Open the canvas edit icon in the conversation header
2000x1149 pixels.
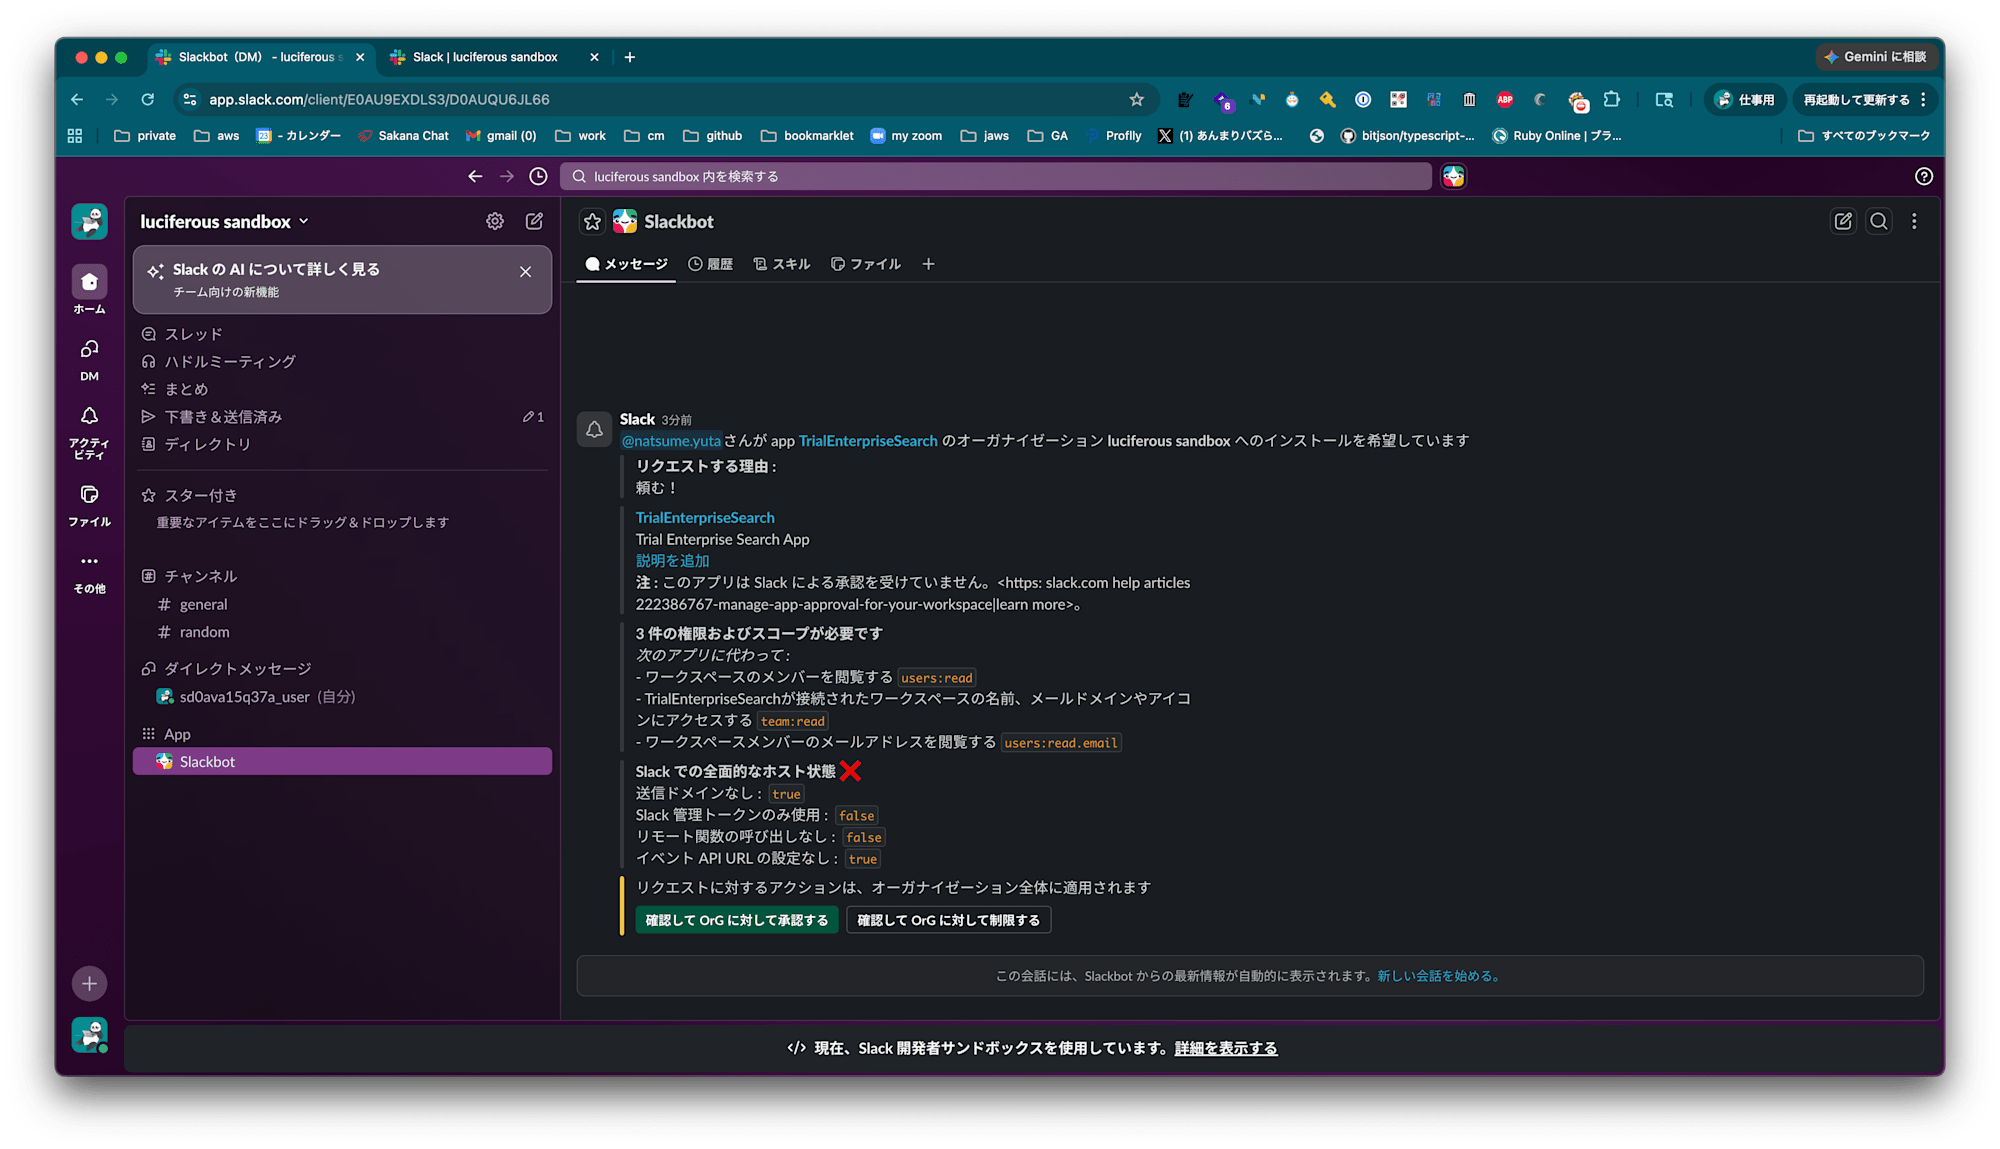(x=1843, y=221)
